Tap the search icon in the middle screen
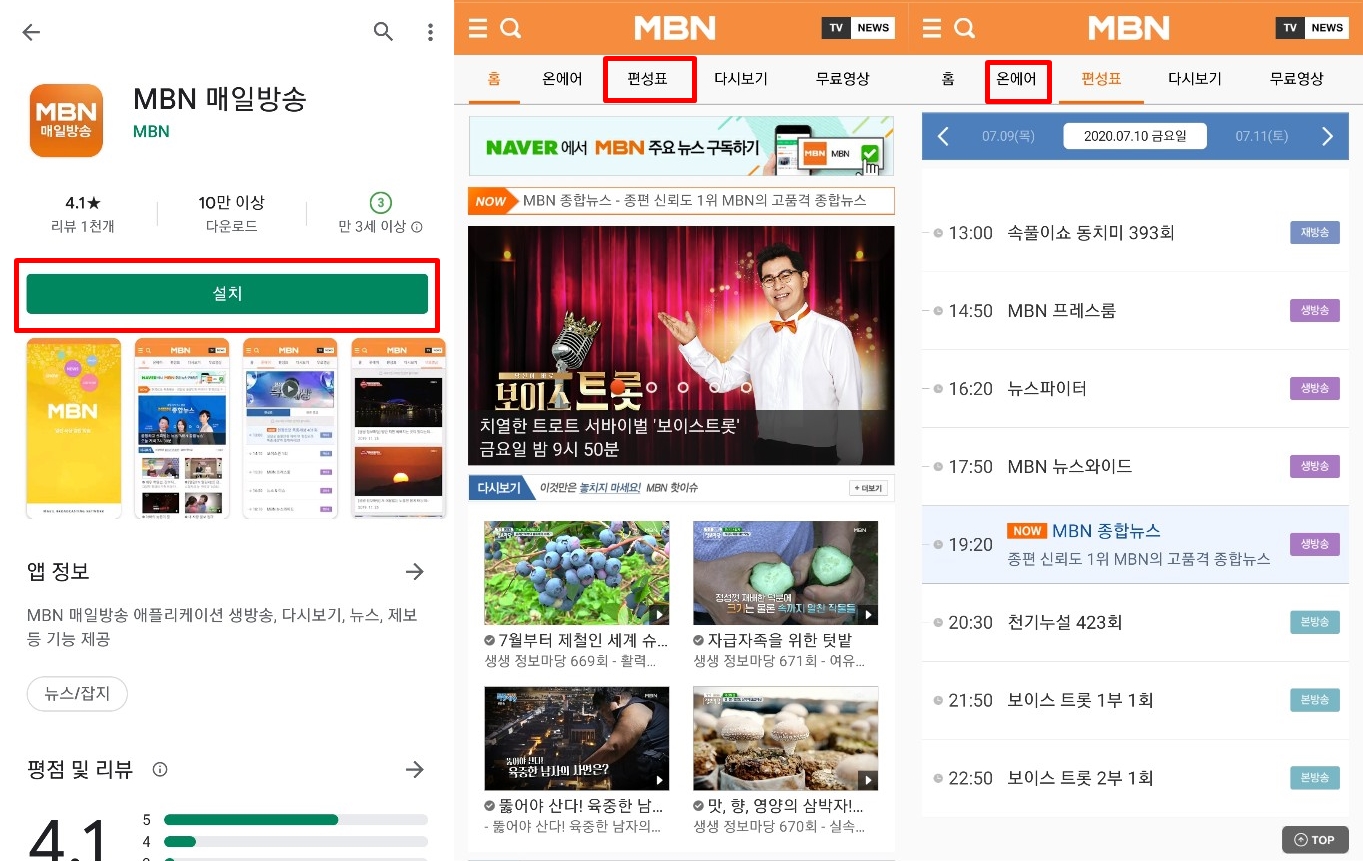Image resolution: width=1363 pixels, height=861 pixels. (x=511, y=28)
